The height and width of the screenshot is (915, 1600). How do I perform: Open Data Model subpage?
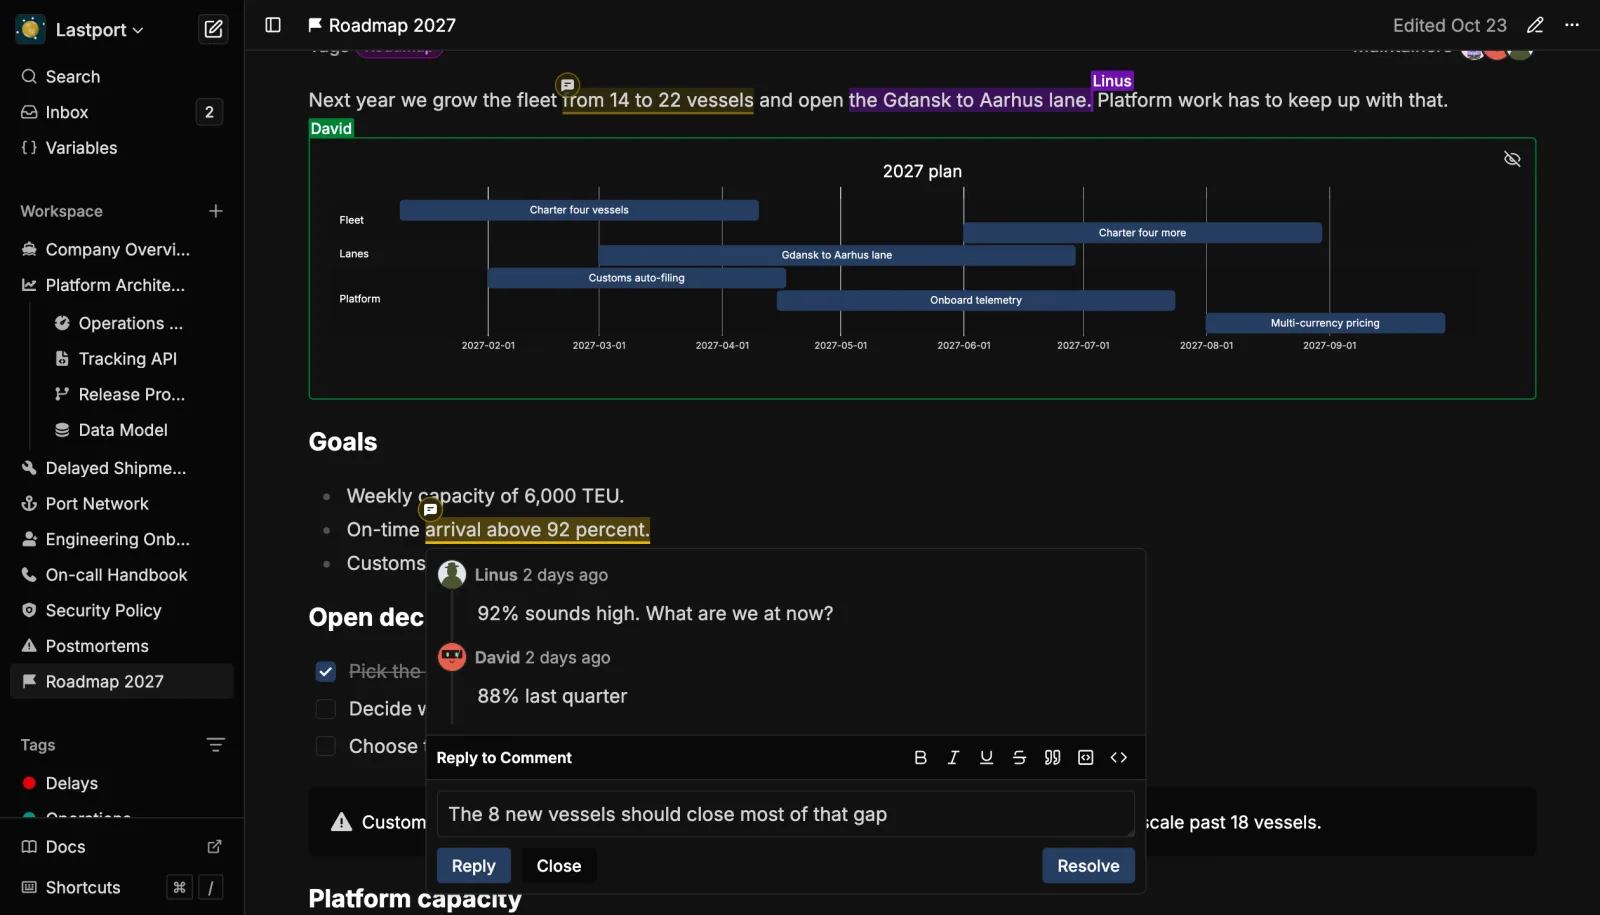[x=138, y=430]
